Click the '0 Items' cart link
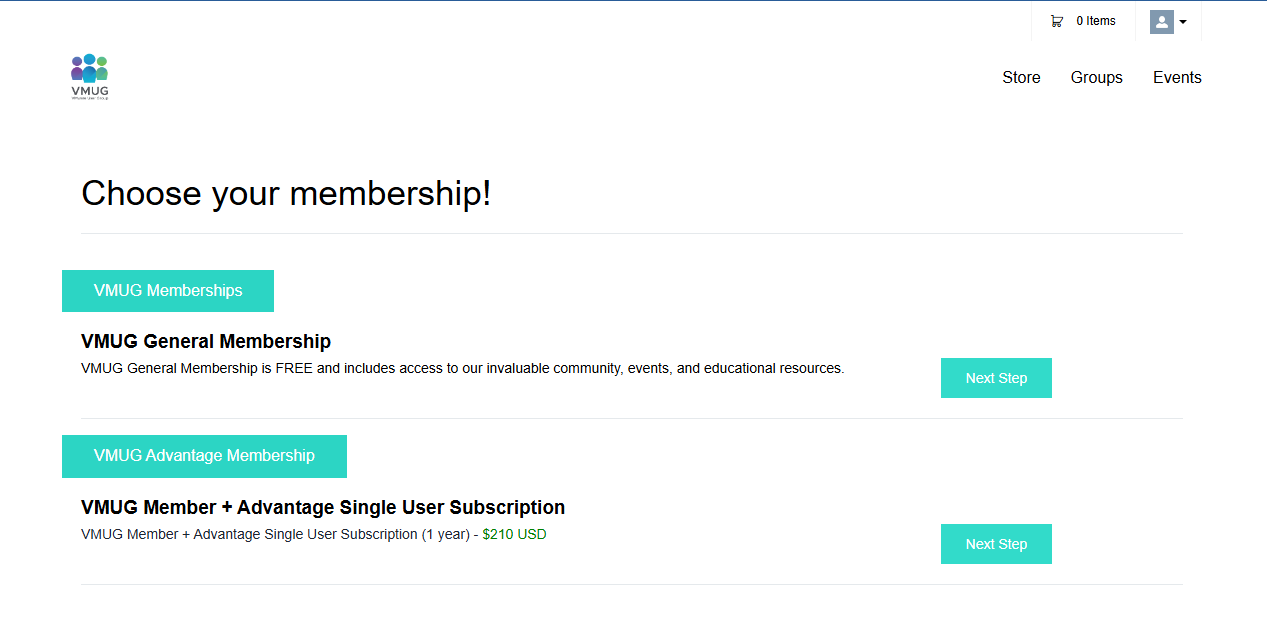The width and height of the screenshot is (1267, 630). 1095,21
